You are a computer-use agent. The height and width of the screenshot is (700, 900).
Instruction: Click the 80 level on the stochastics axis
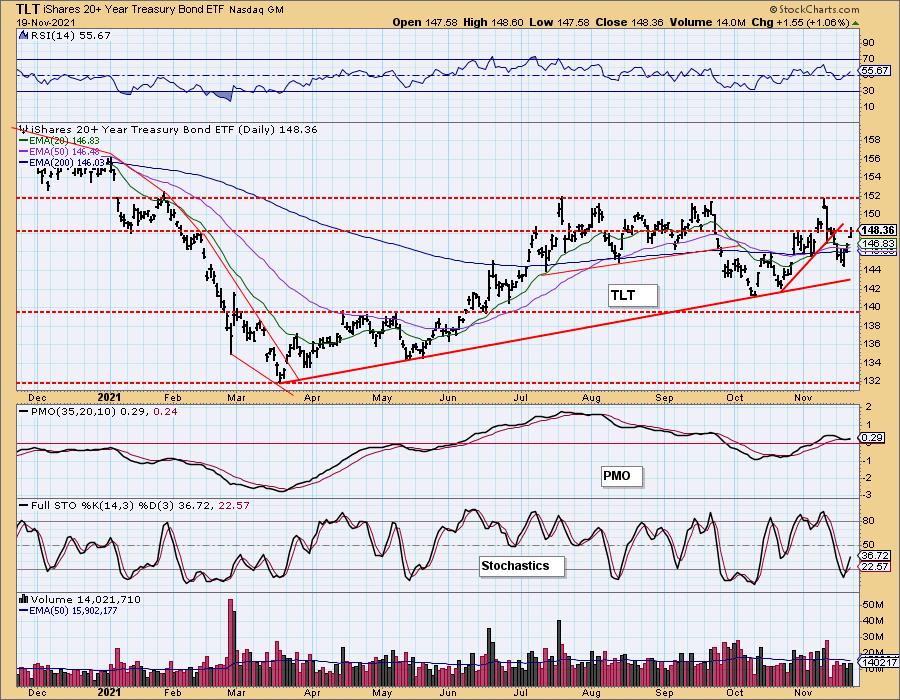click(868, 521)
